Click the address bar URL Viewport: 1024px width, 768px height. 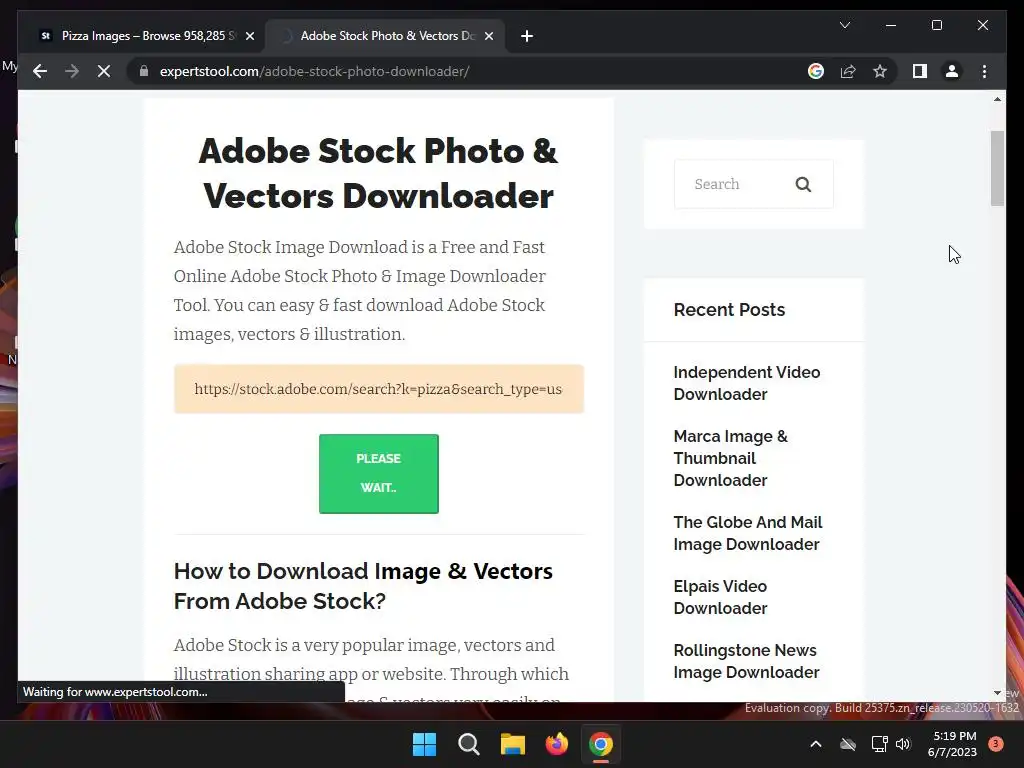click(x=314, y=71)
